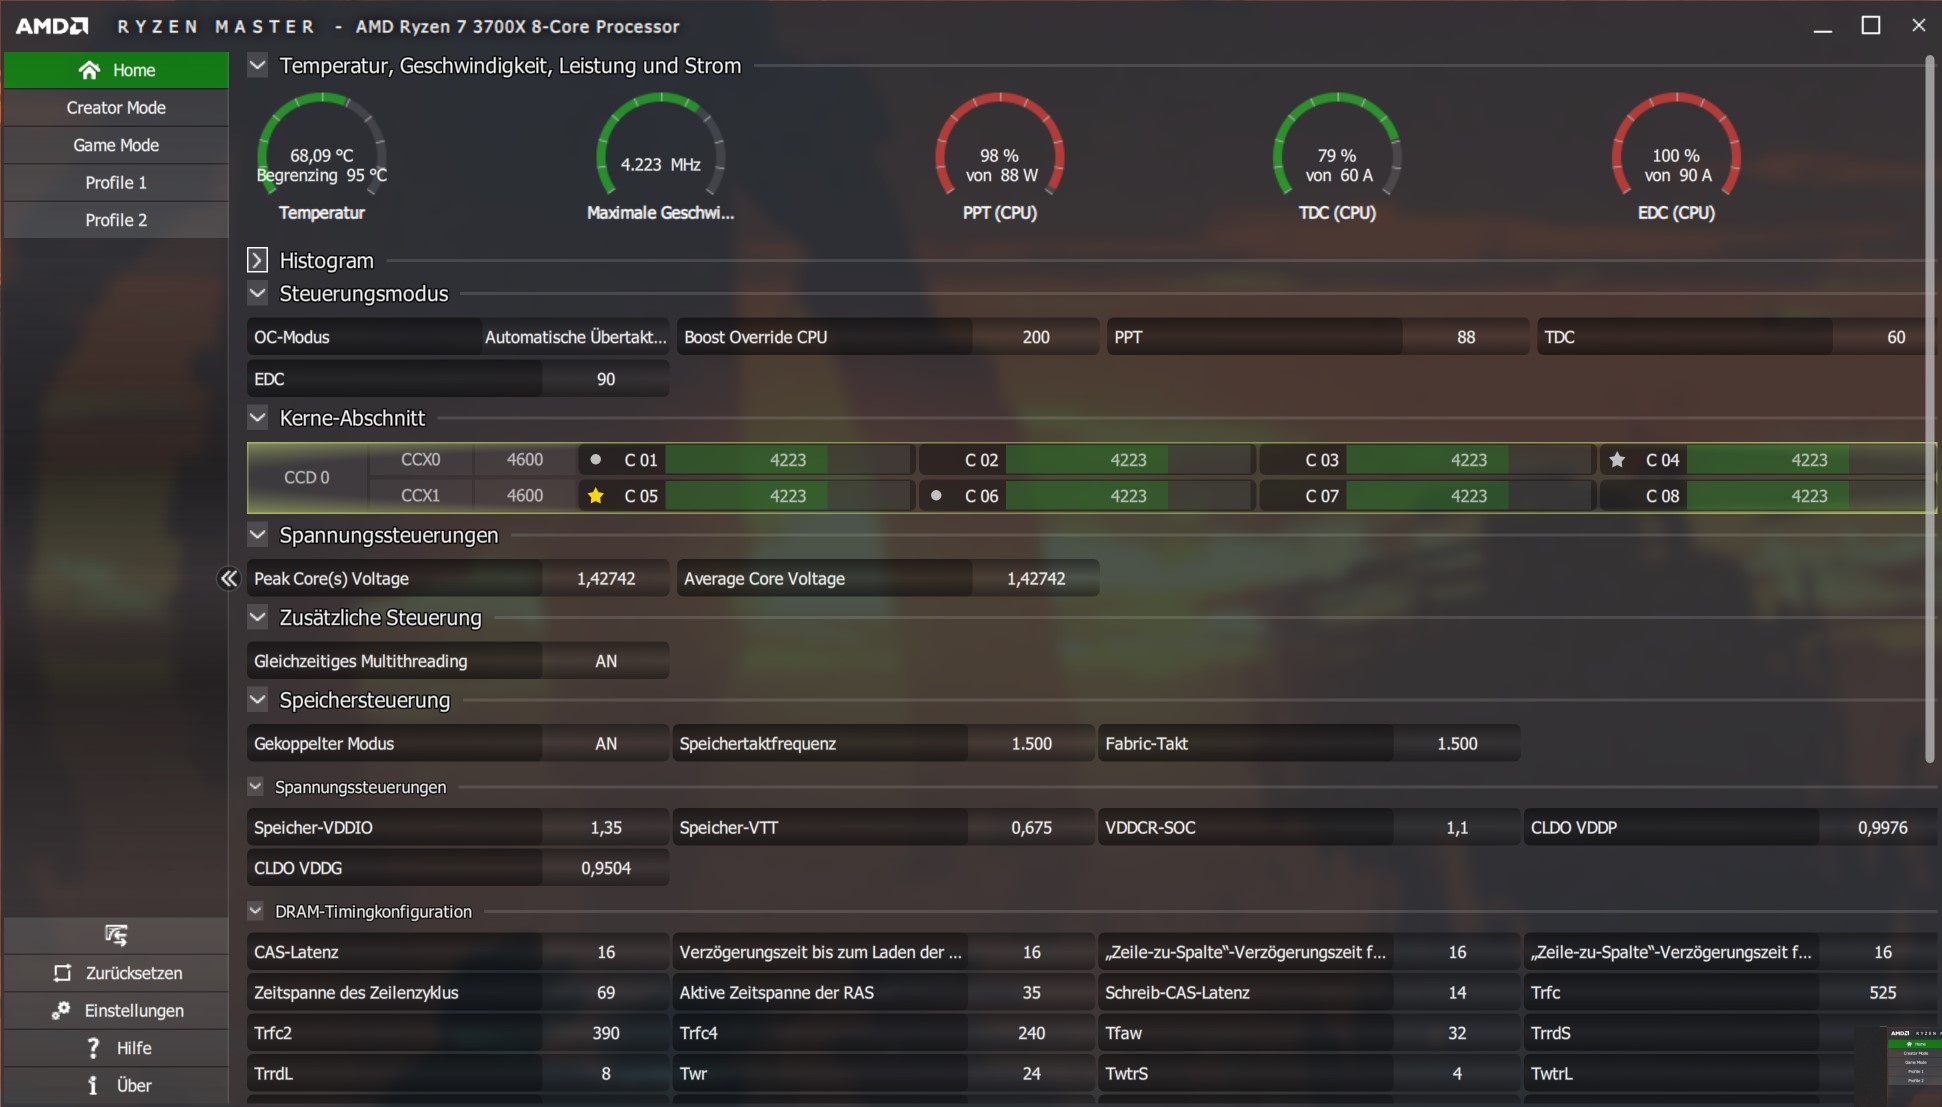Click the vertical scrollbar on right

click(1929, 410)
